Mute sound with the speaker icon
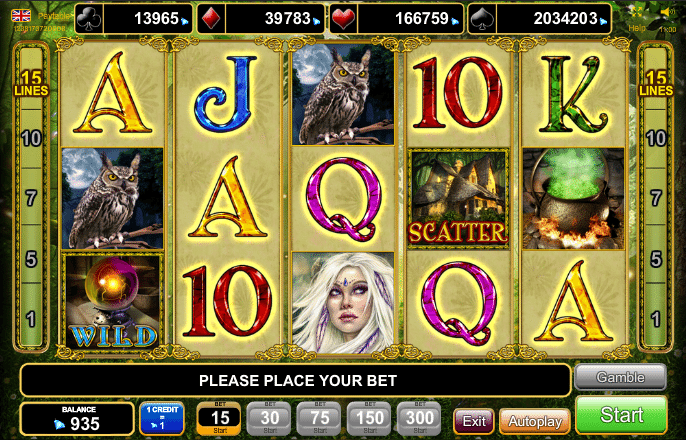The height and width of the screenshot is (440, 686). click(x=667, y=13)
